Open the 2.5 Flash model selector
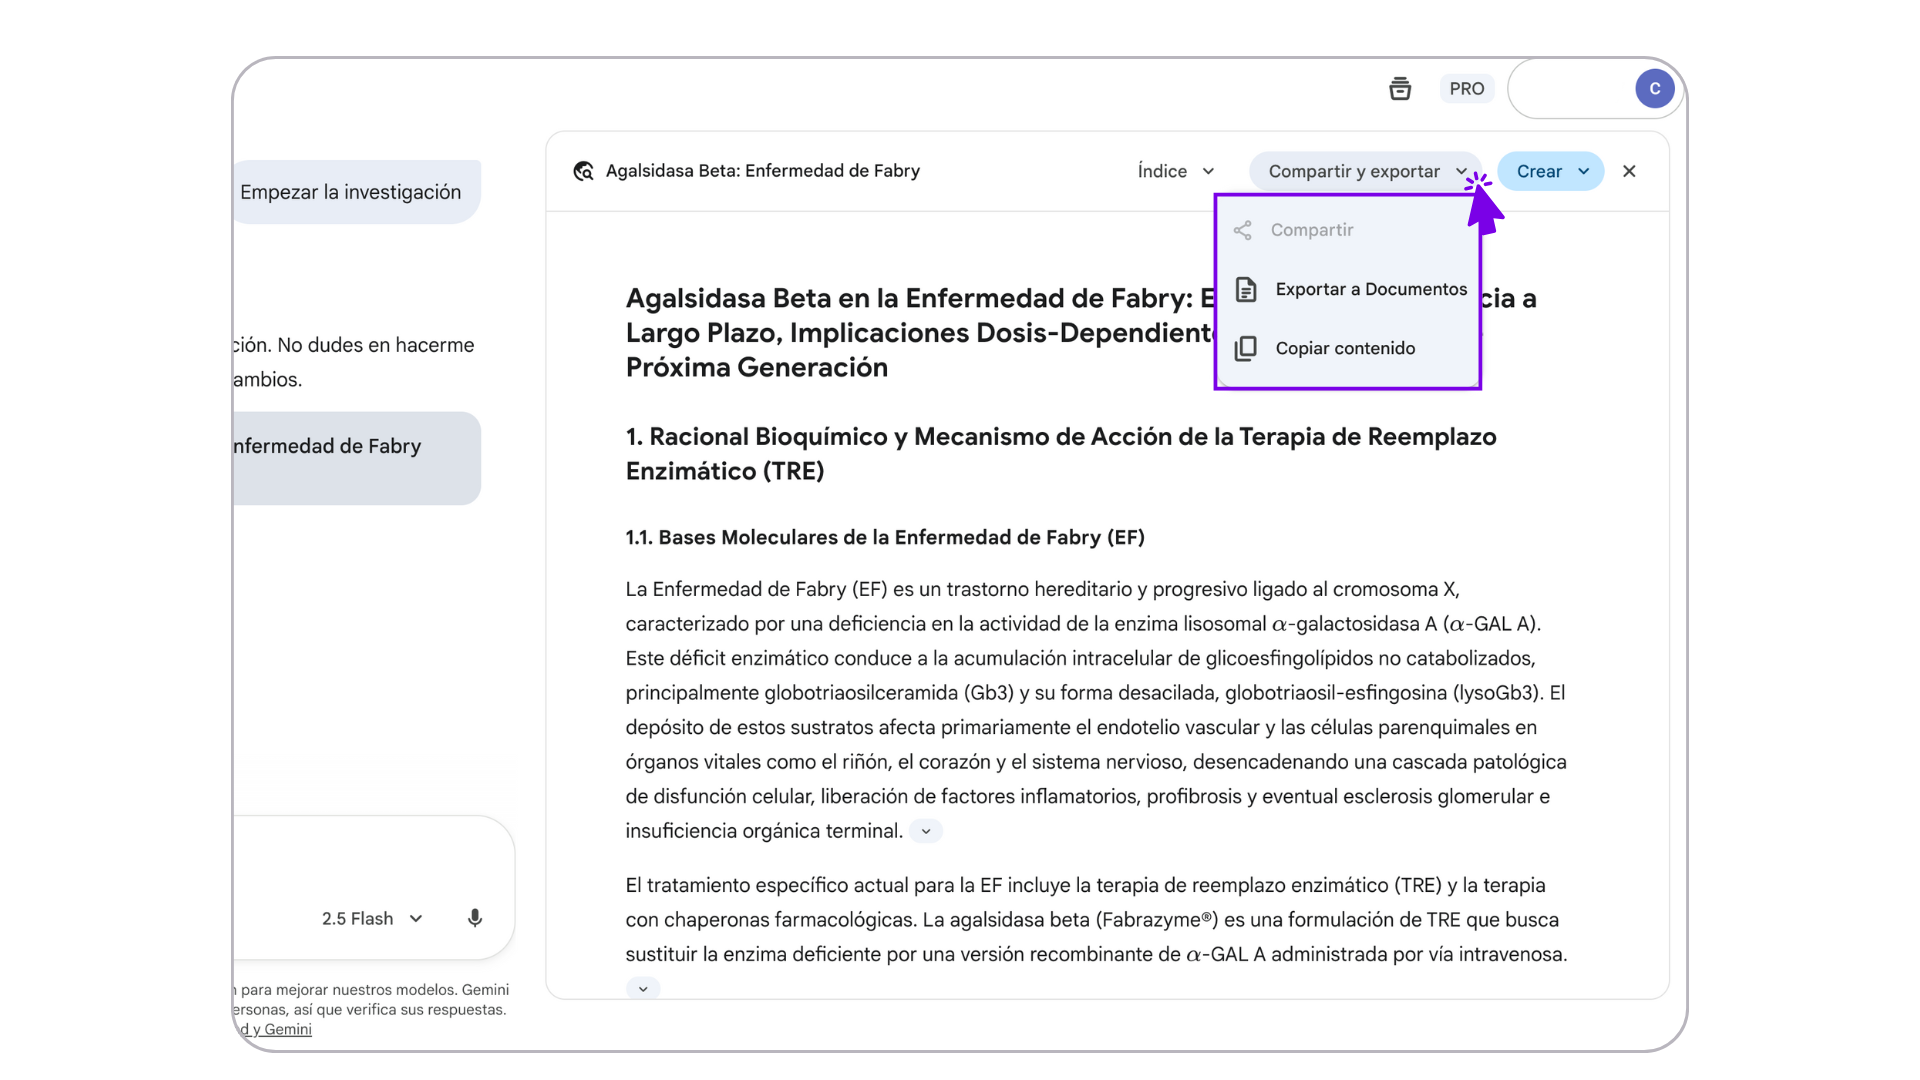Image resolution: width=1920 pixels, height=1080 pixels. [x=372, y=918]
